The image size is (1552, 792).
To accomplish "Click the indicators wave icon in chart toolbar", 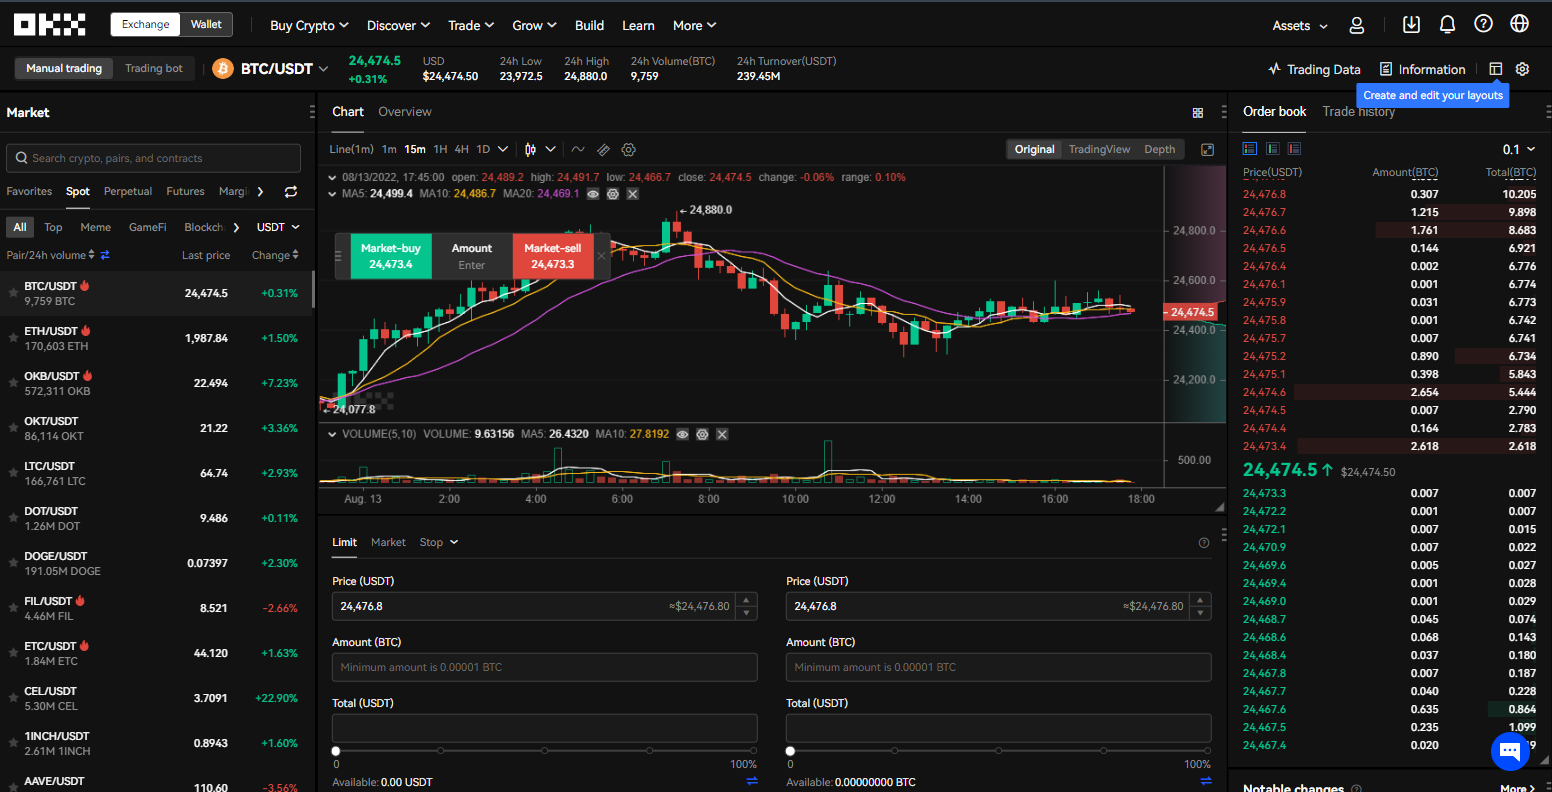I will pos(578,149).
